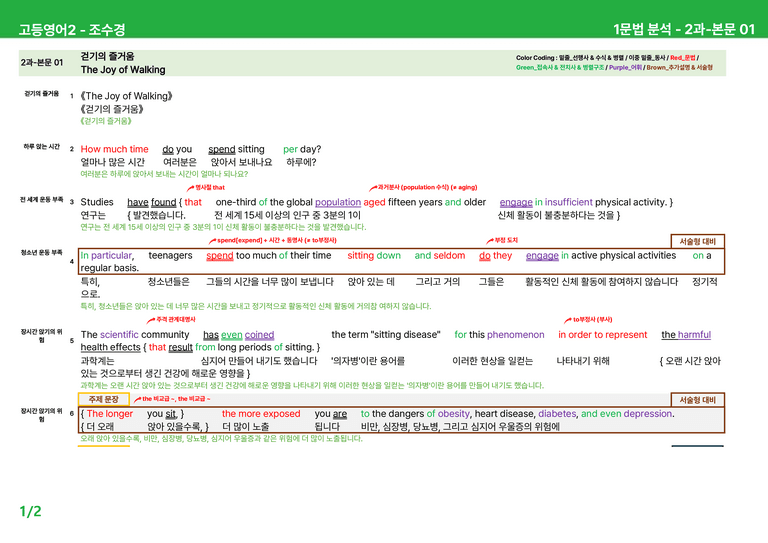Viewport: 768px width, 543px height.
Task: Click the red arrow beside 'to부정사 (부사)' note
Action: coord(568,320)
